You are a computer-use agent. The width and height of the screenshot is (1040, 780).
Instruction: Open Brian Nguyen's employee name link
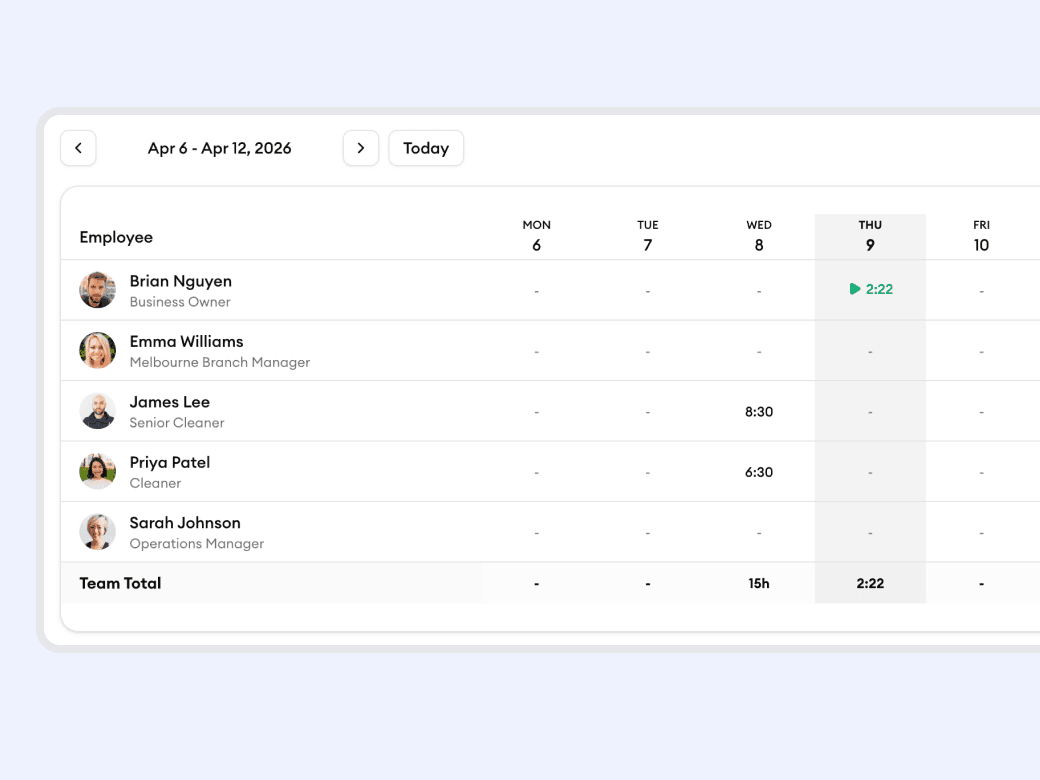(180, 281)
